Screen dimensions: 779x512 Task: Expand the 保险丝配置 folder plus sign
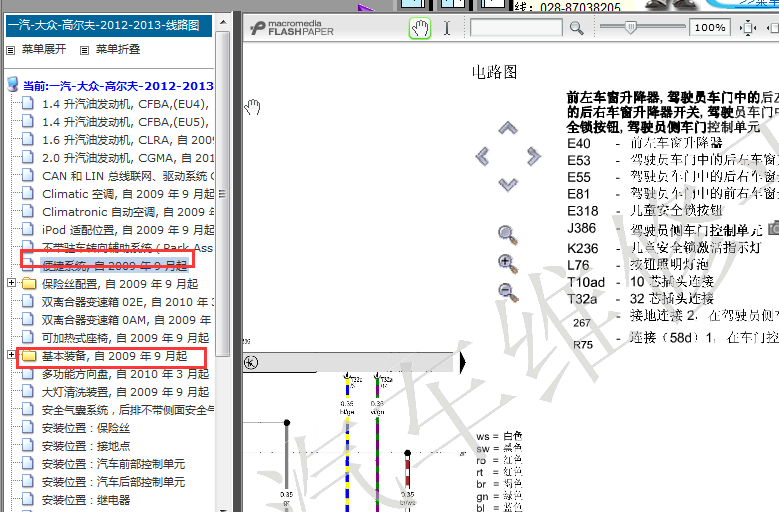pyautogui.click(x=11, y=283)
